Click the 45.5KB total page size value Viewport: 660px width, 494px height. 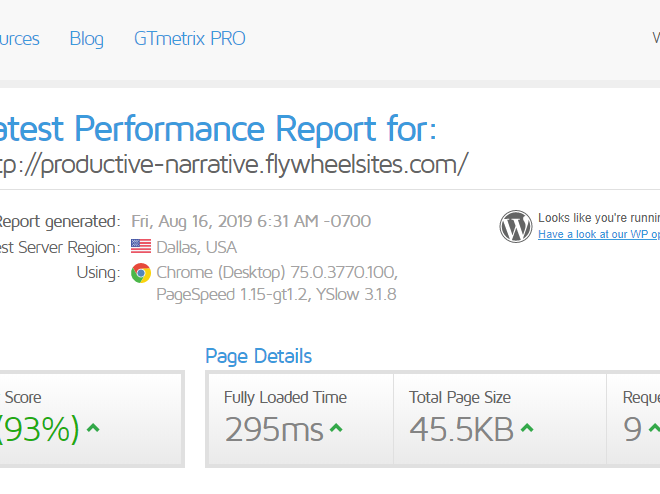[461, 430]
